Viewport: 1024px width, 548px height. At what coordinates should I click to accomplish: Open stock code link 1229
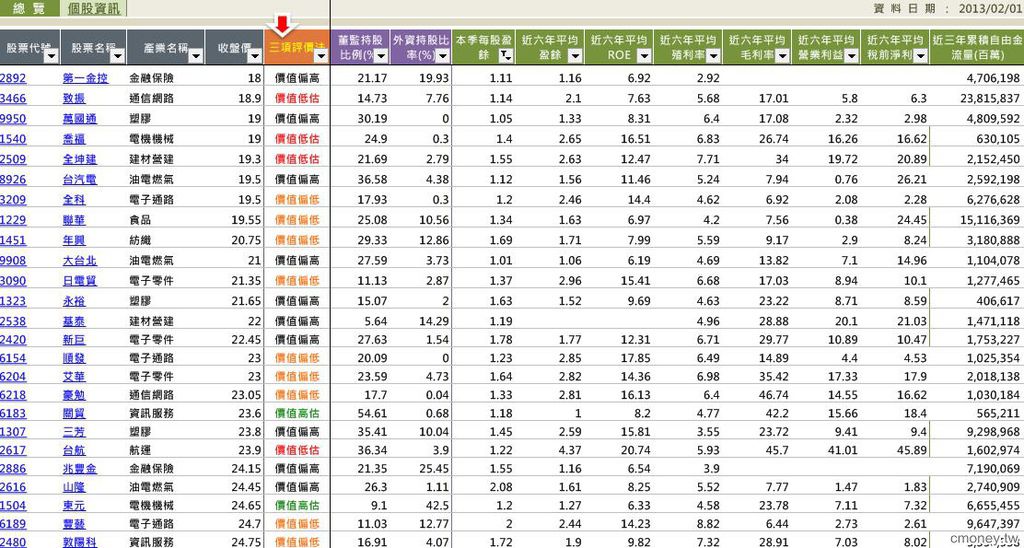[x=13, y=220]
